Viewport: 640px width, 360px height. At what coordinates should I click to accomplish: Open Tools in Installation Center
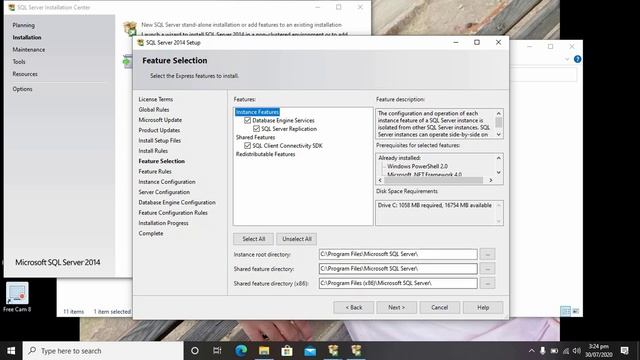pyautogui.click(x=19, y=62)
